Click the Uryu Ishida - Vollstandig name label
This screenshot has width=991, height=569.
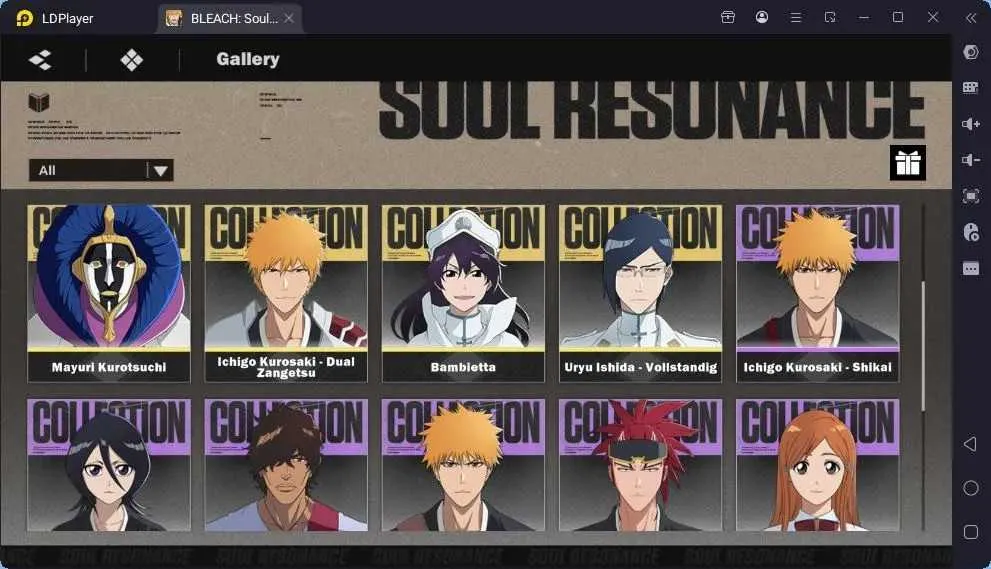click(x=640, y=367)
